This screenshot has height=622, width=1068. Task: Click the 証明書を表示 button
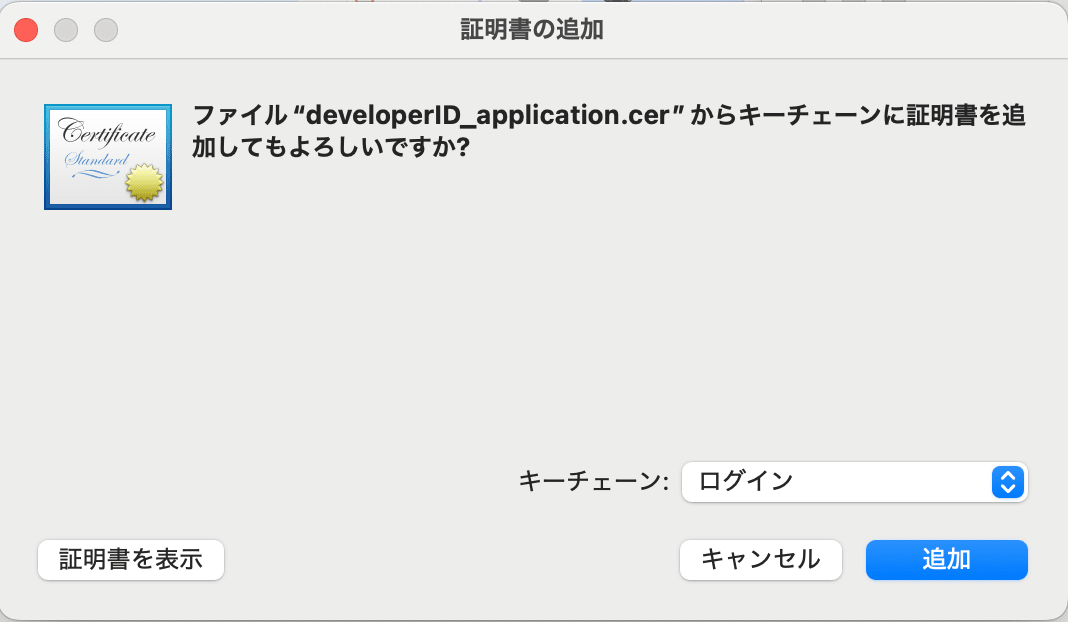coord(131,559)
